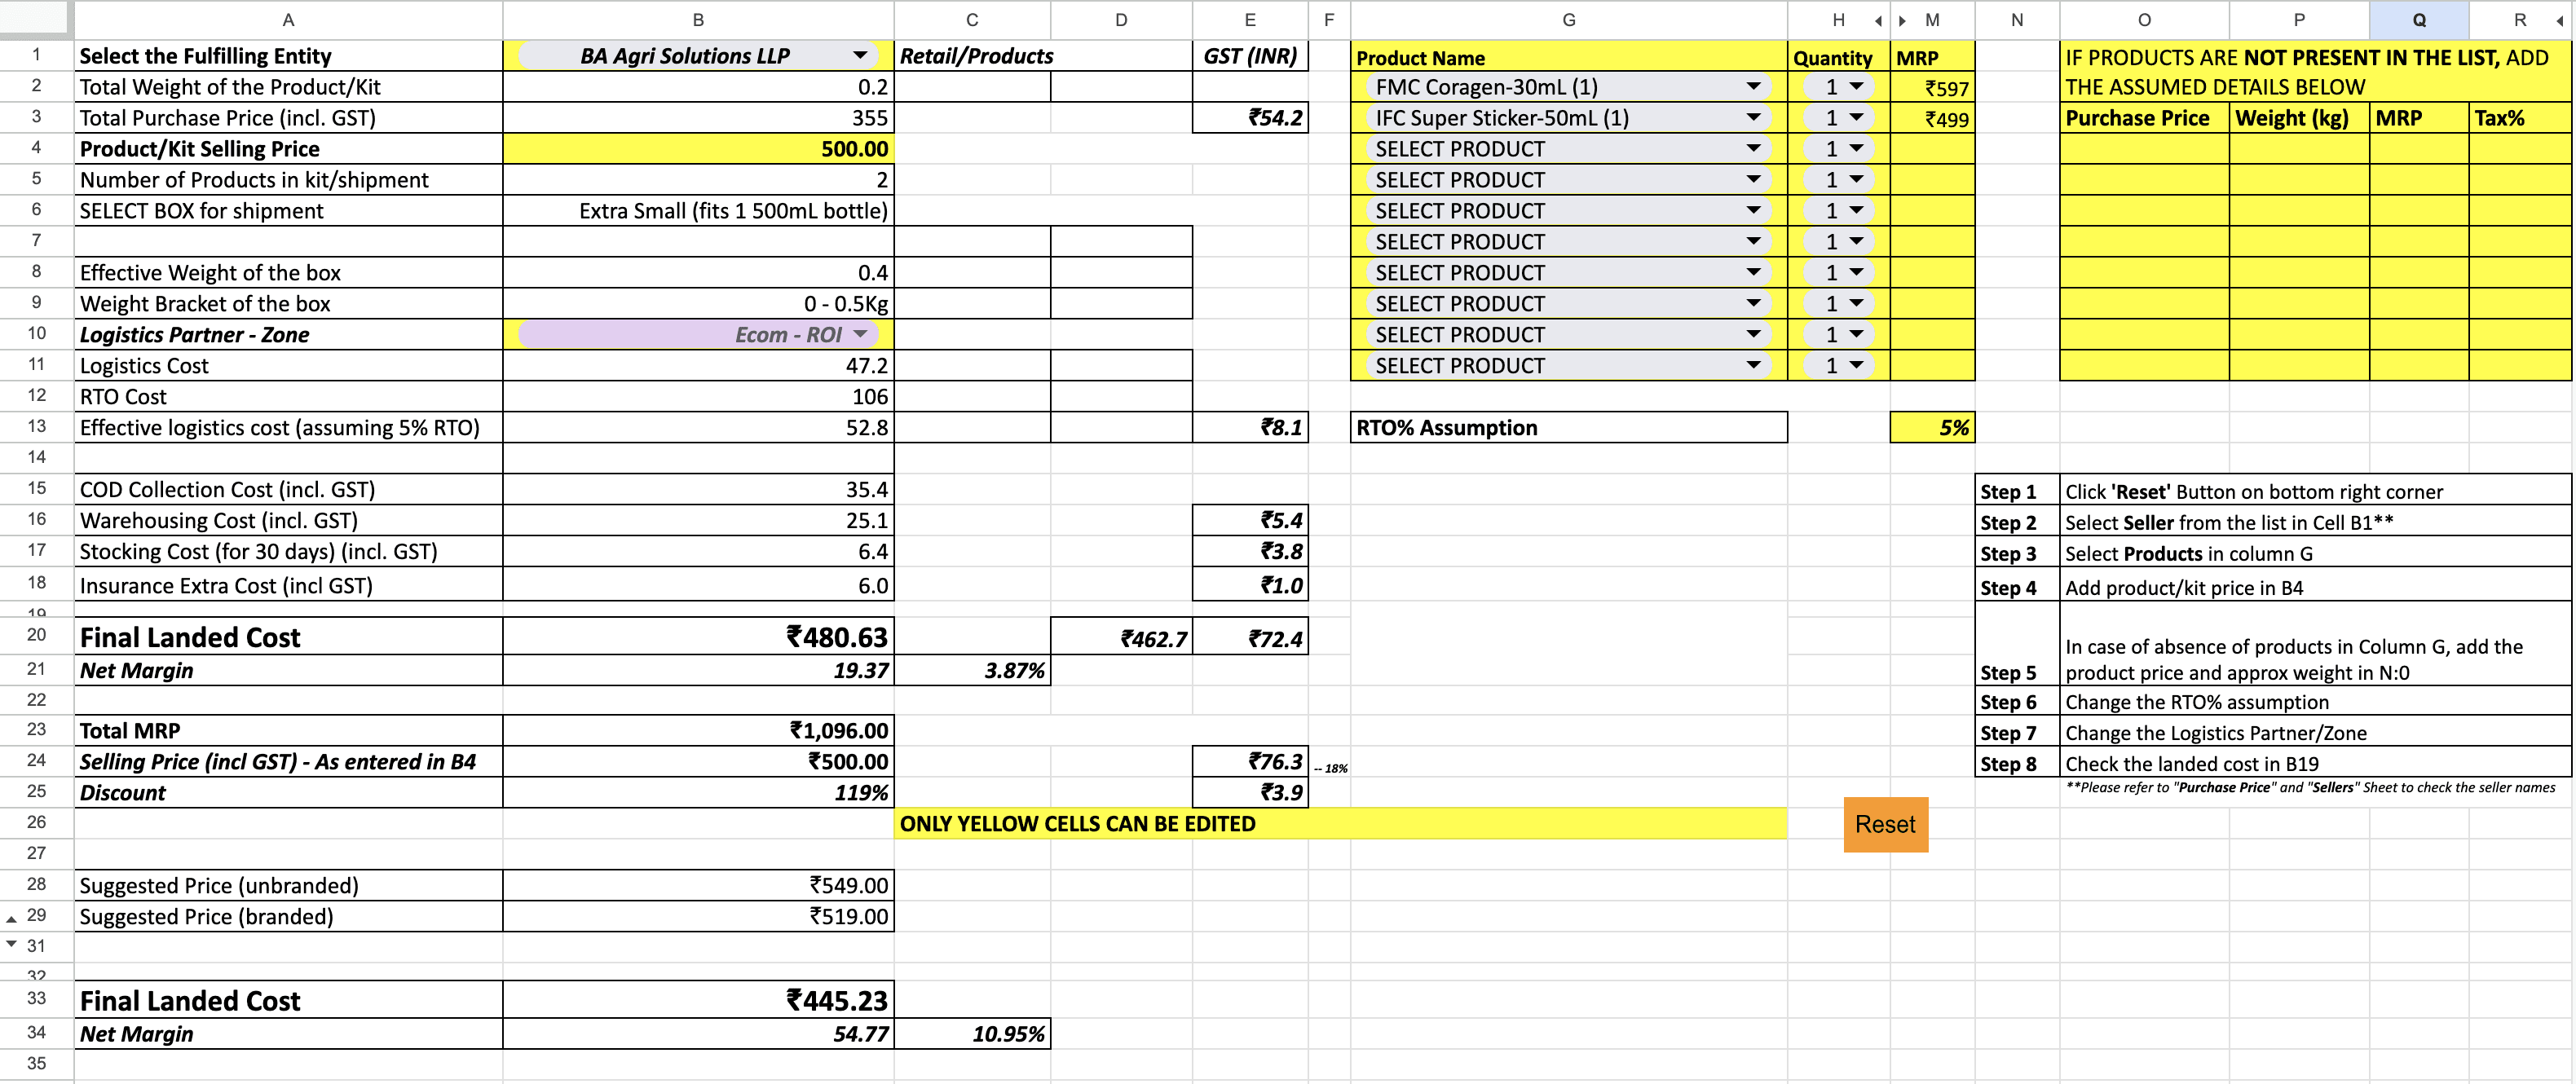This screenshot has width=2576, height=1084.
Task: Click the unhide arrow next to column R
Action: click(2560, 20)
